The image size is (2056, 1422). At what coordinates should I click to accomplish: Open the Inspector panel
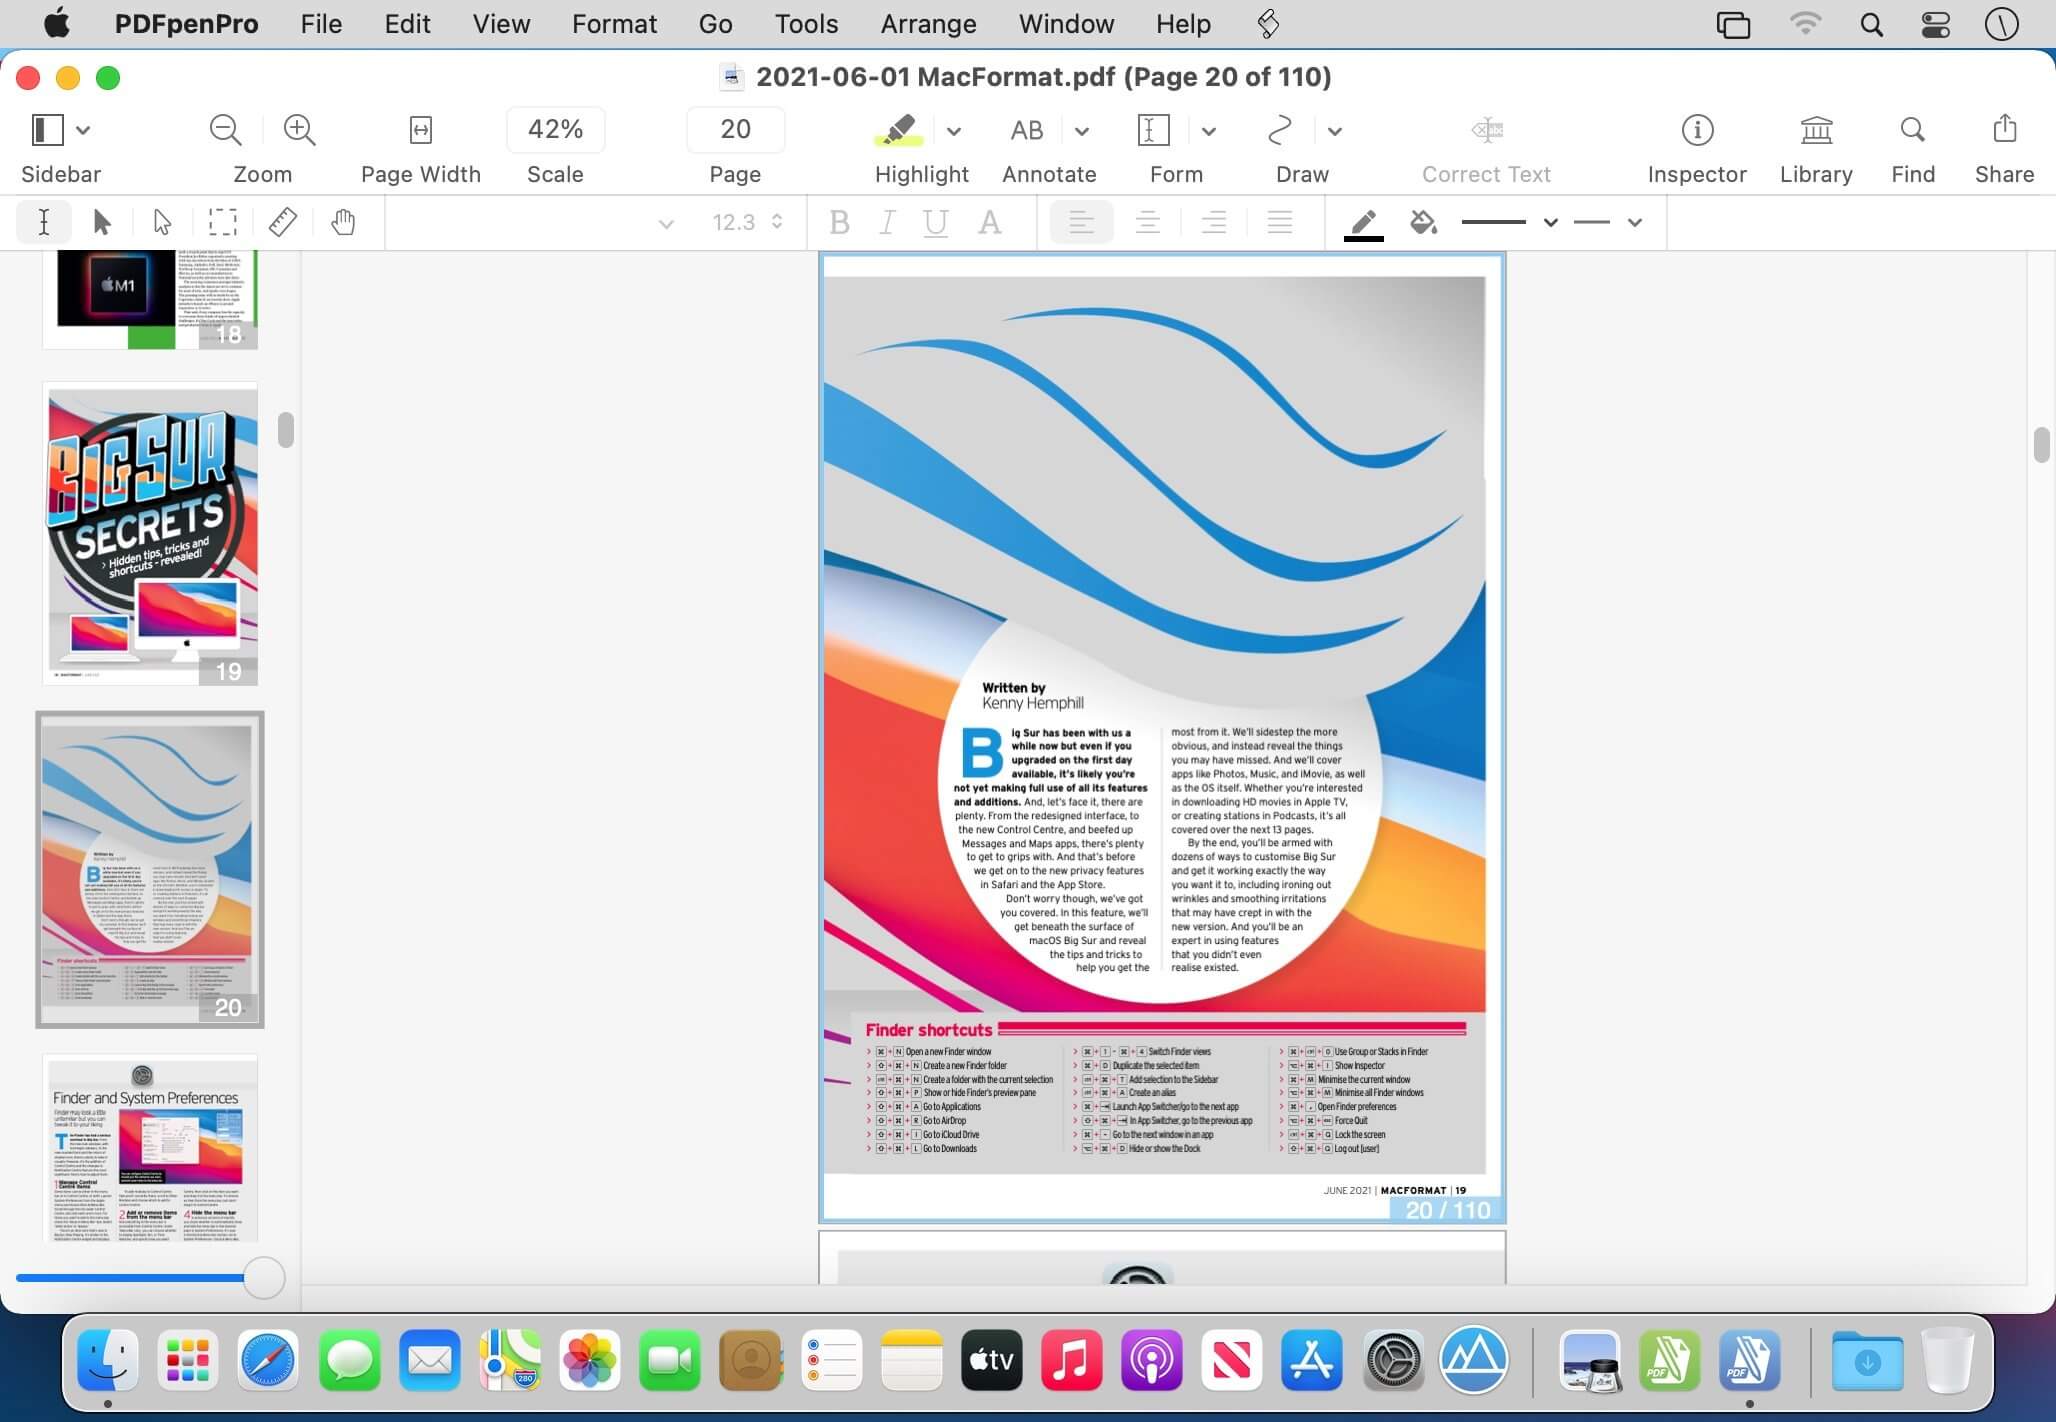tap(1697, 130)
